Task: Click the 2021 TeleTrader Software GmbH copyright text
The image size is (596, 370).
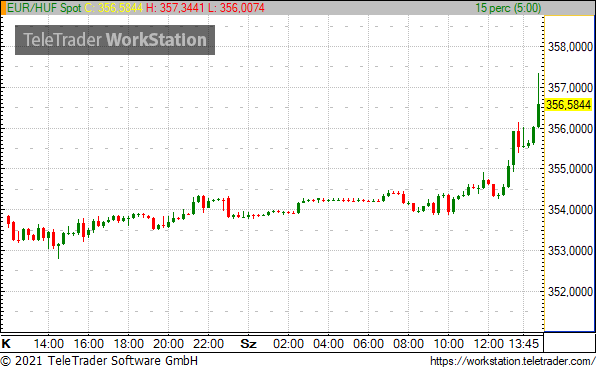Action: 99,360
